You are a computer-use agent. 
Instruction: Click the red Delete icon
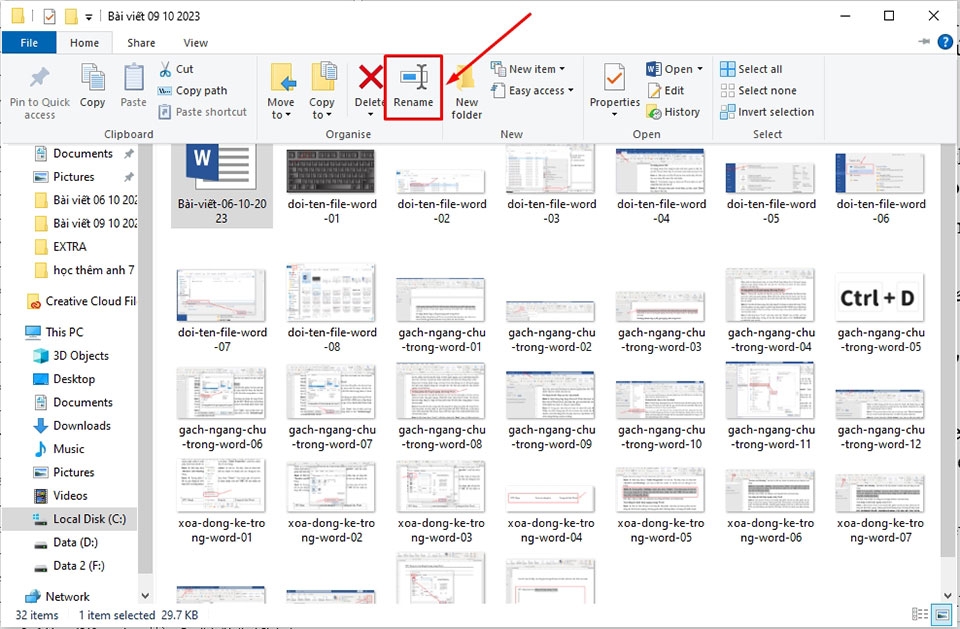370,78
